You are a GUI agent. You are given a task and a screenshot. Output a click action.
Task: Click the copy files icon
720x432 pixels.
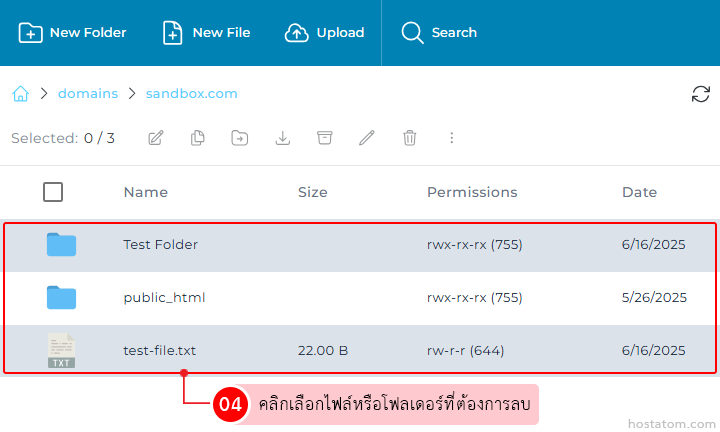pyautogui.click(x=198, y=138)
